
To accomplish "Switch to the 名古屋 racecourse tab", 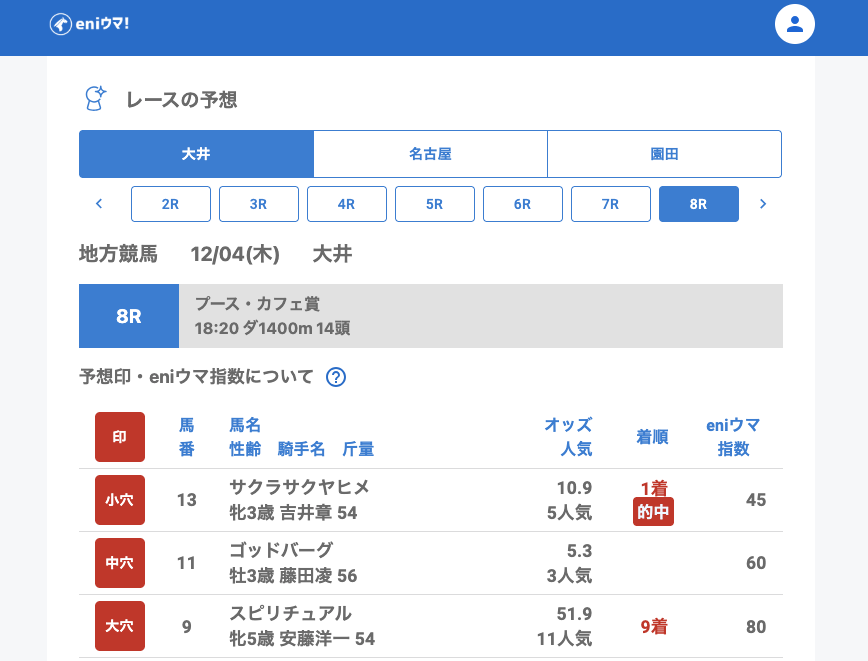I will pyautogui.click(x=430, y=154).
